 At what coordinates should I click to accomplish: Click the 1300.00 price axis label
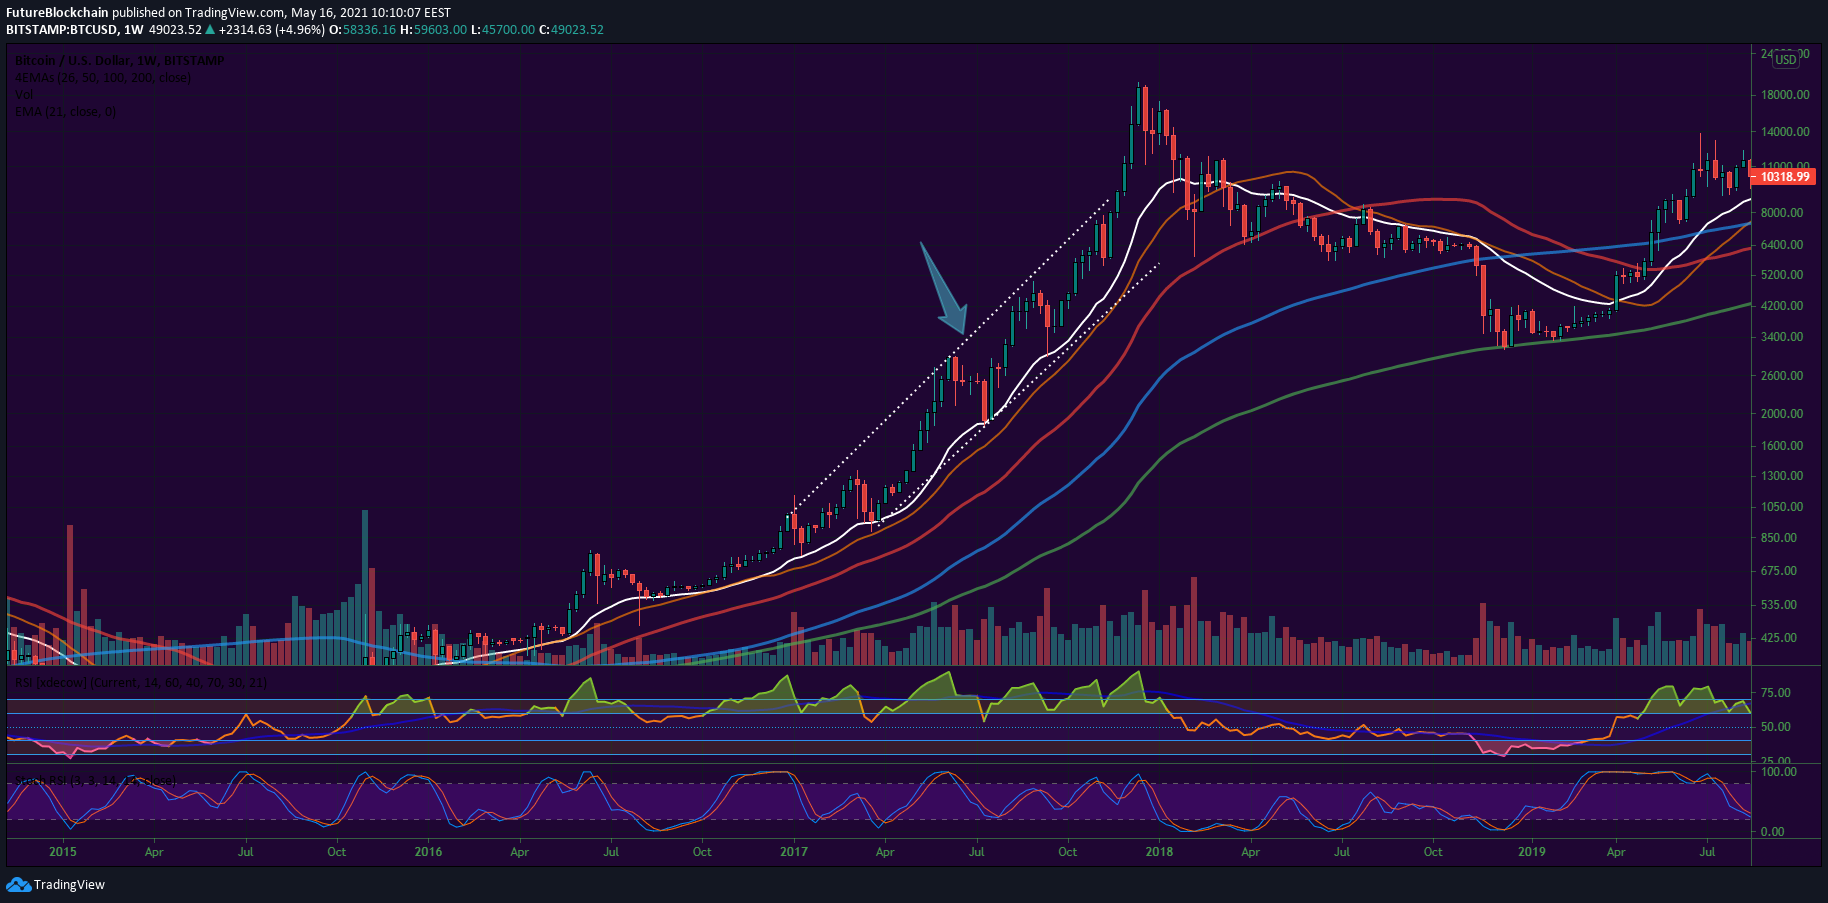coord(1782,476)
